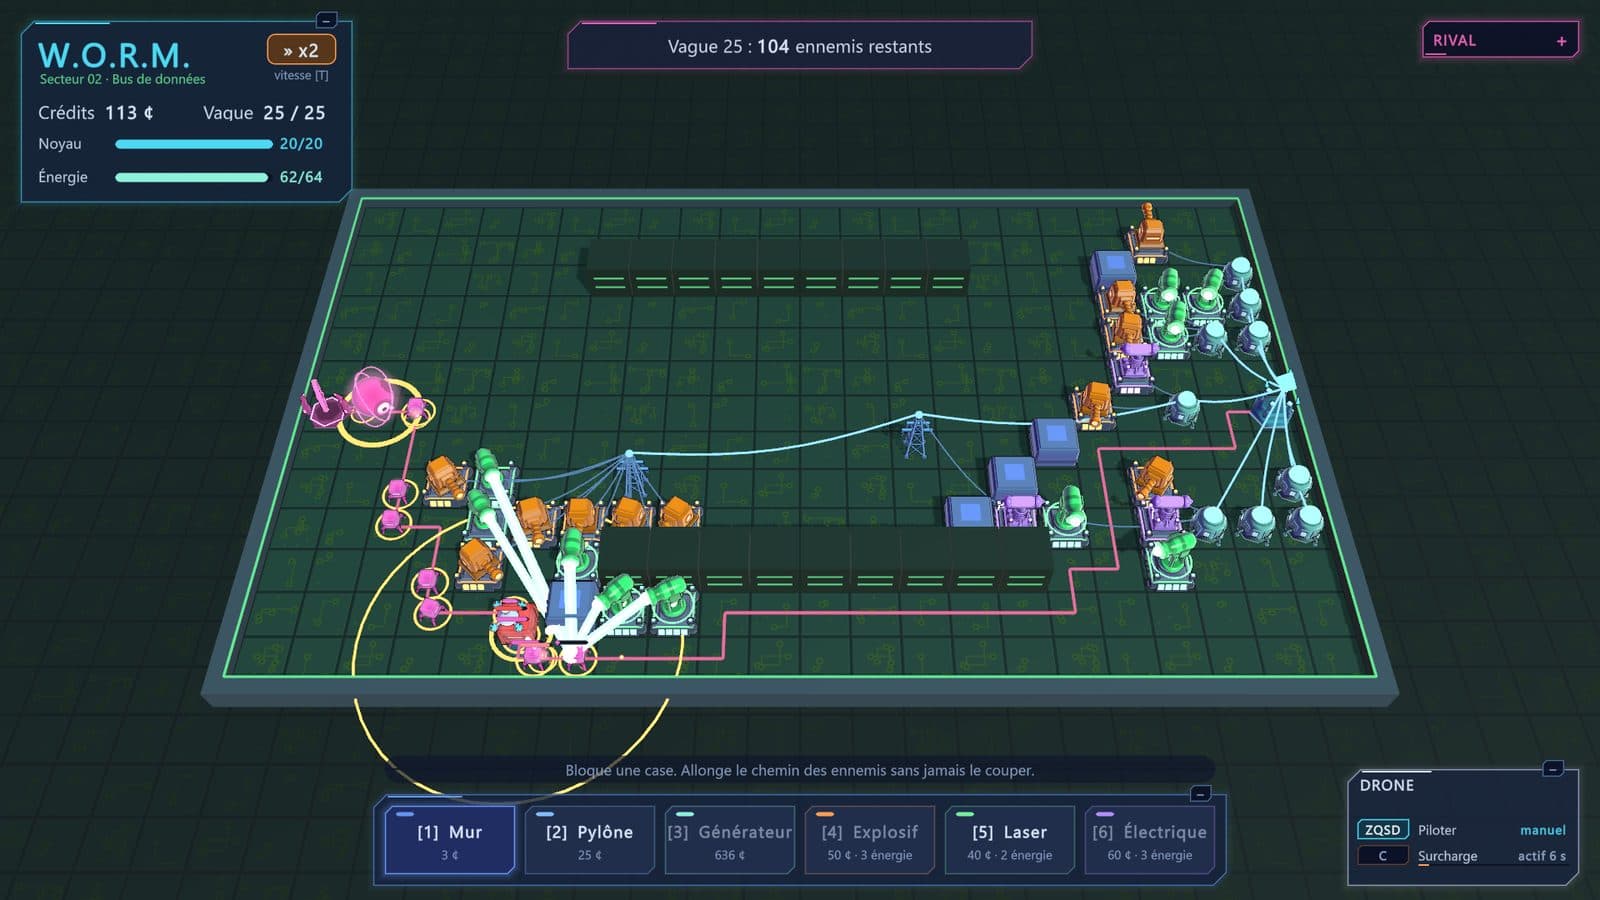Viewport: 1600px width, 900px height.
Task: Select the [1] Mur build card
Action: 450,841
